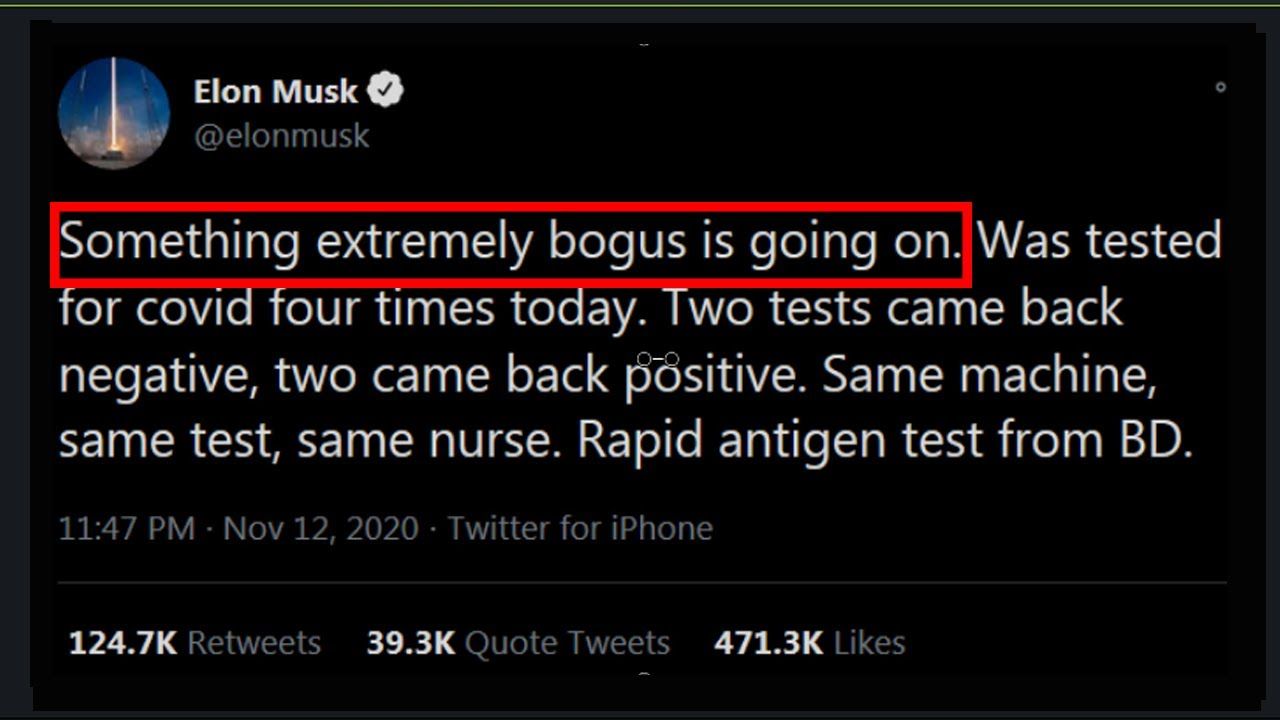Click the verified checkmark badge
The image size is (1280, 720).
386,91
